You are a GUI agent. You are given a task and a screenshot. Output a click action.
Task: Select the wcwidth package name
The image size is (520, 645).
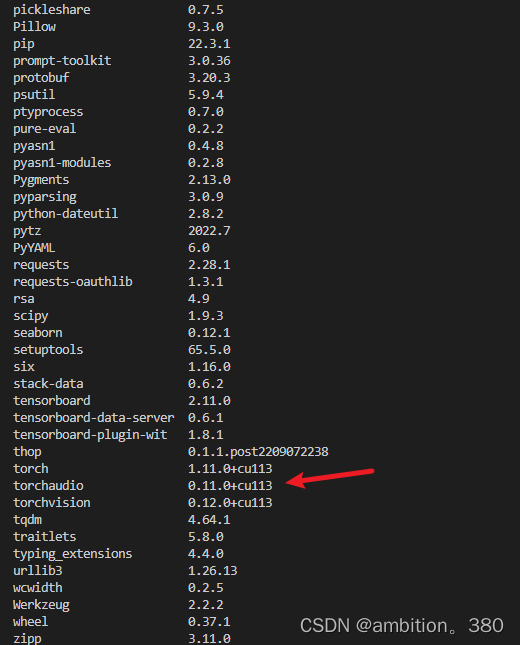37,588
